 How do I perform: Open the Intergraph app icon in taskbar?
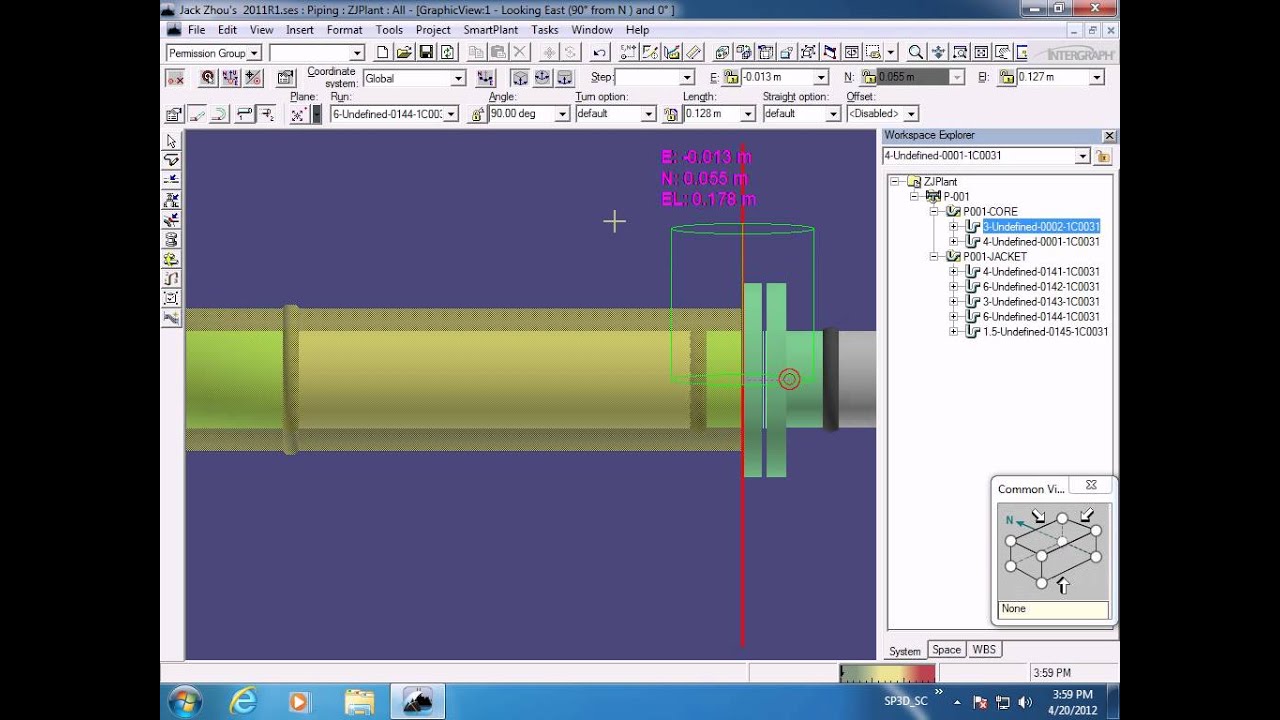(x=416, y=701)
